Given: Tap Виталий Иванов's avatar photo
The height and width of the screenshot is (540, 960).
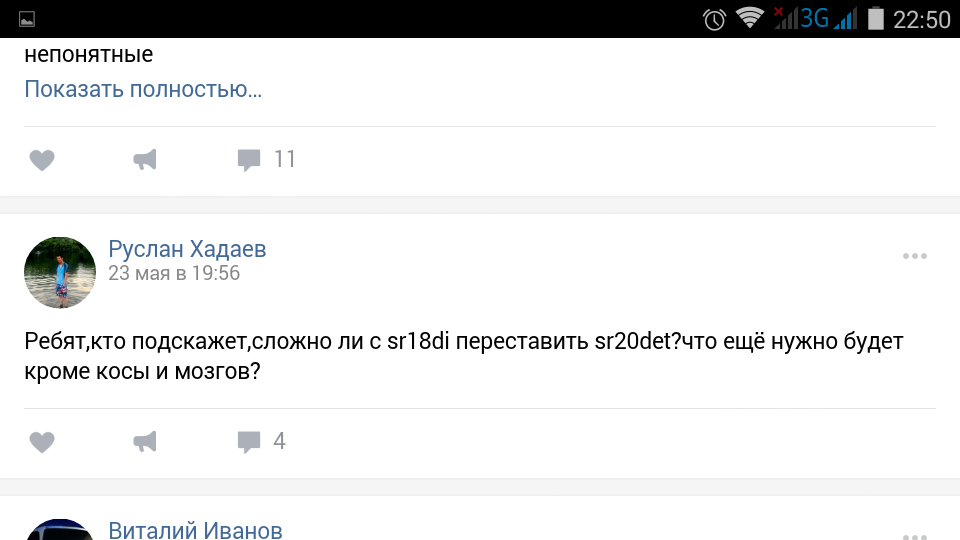Looking at the screenshot, I should tap(60, 530).
